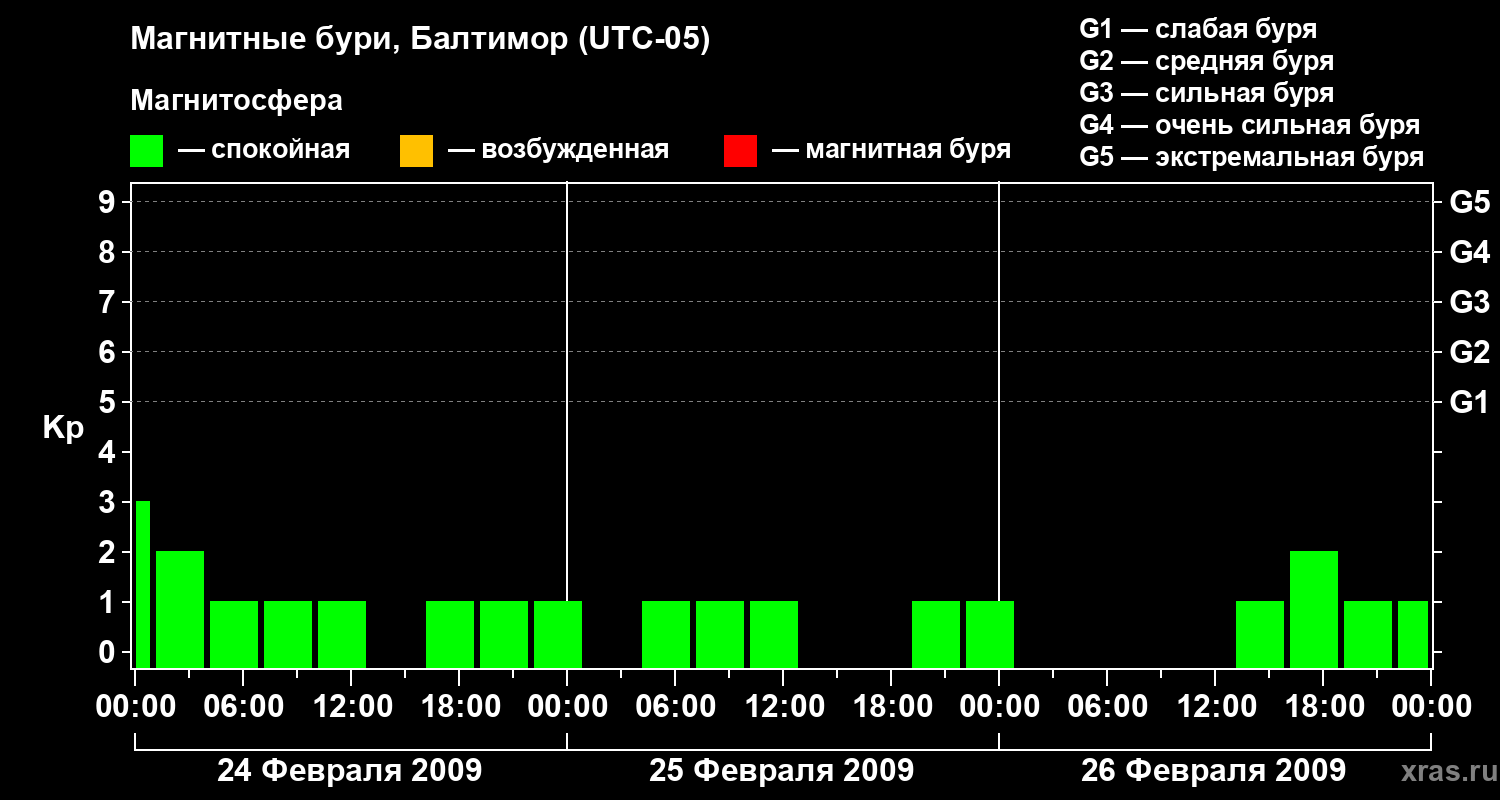Click the final '00:00' label ending 26 February

[1430, 707]
